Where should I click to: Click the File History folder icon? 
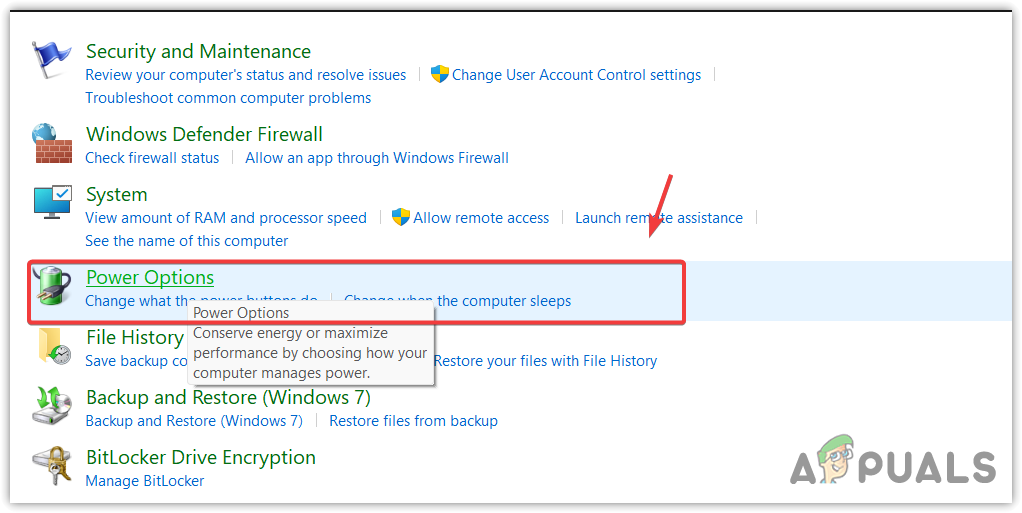(x=51, y=347)
